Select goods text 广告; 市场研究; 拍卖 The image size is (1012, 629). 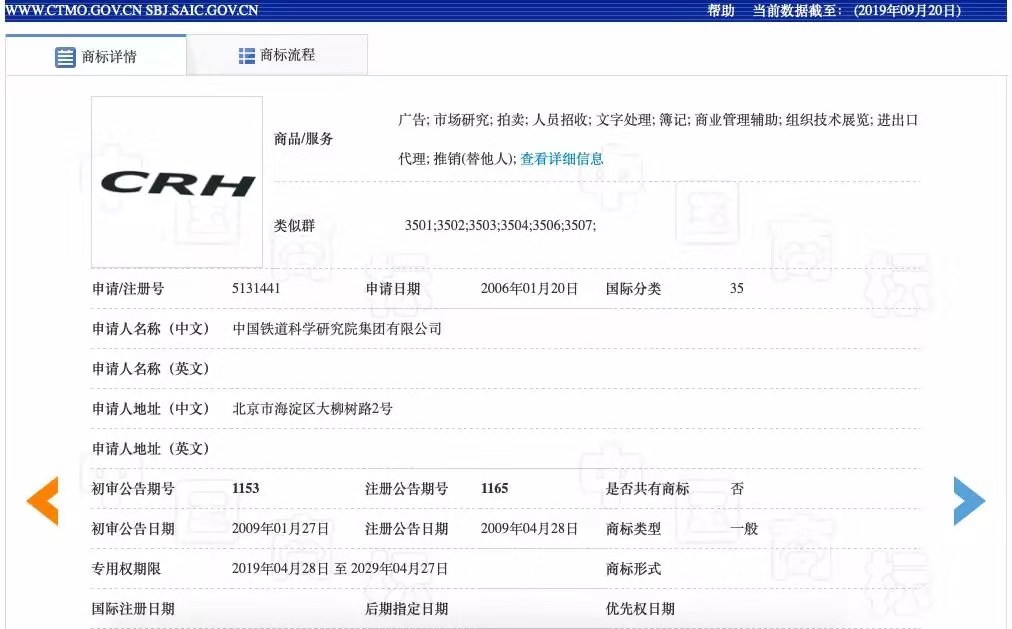[462, 120]
